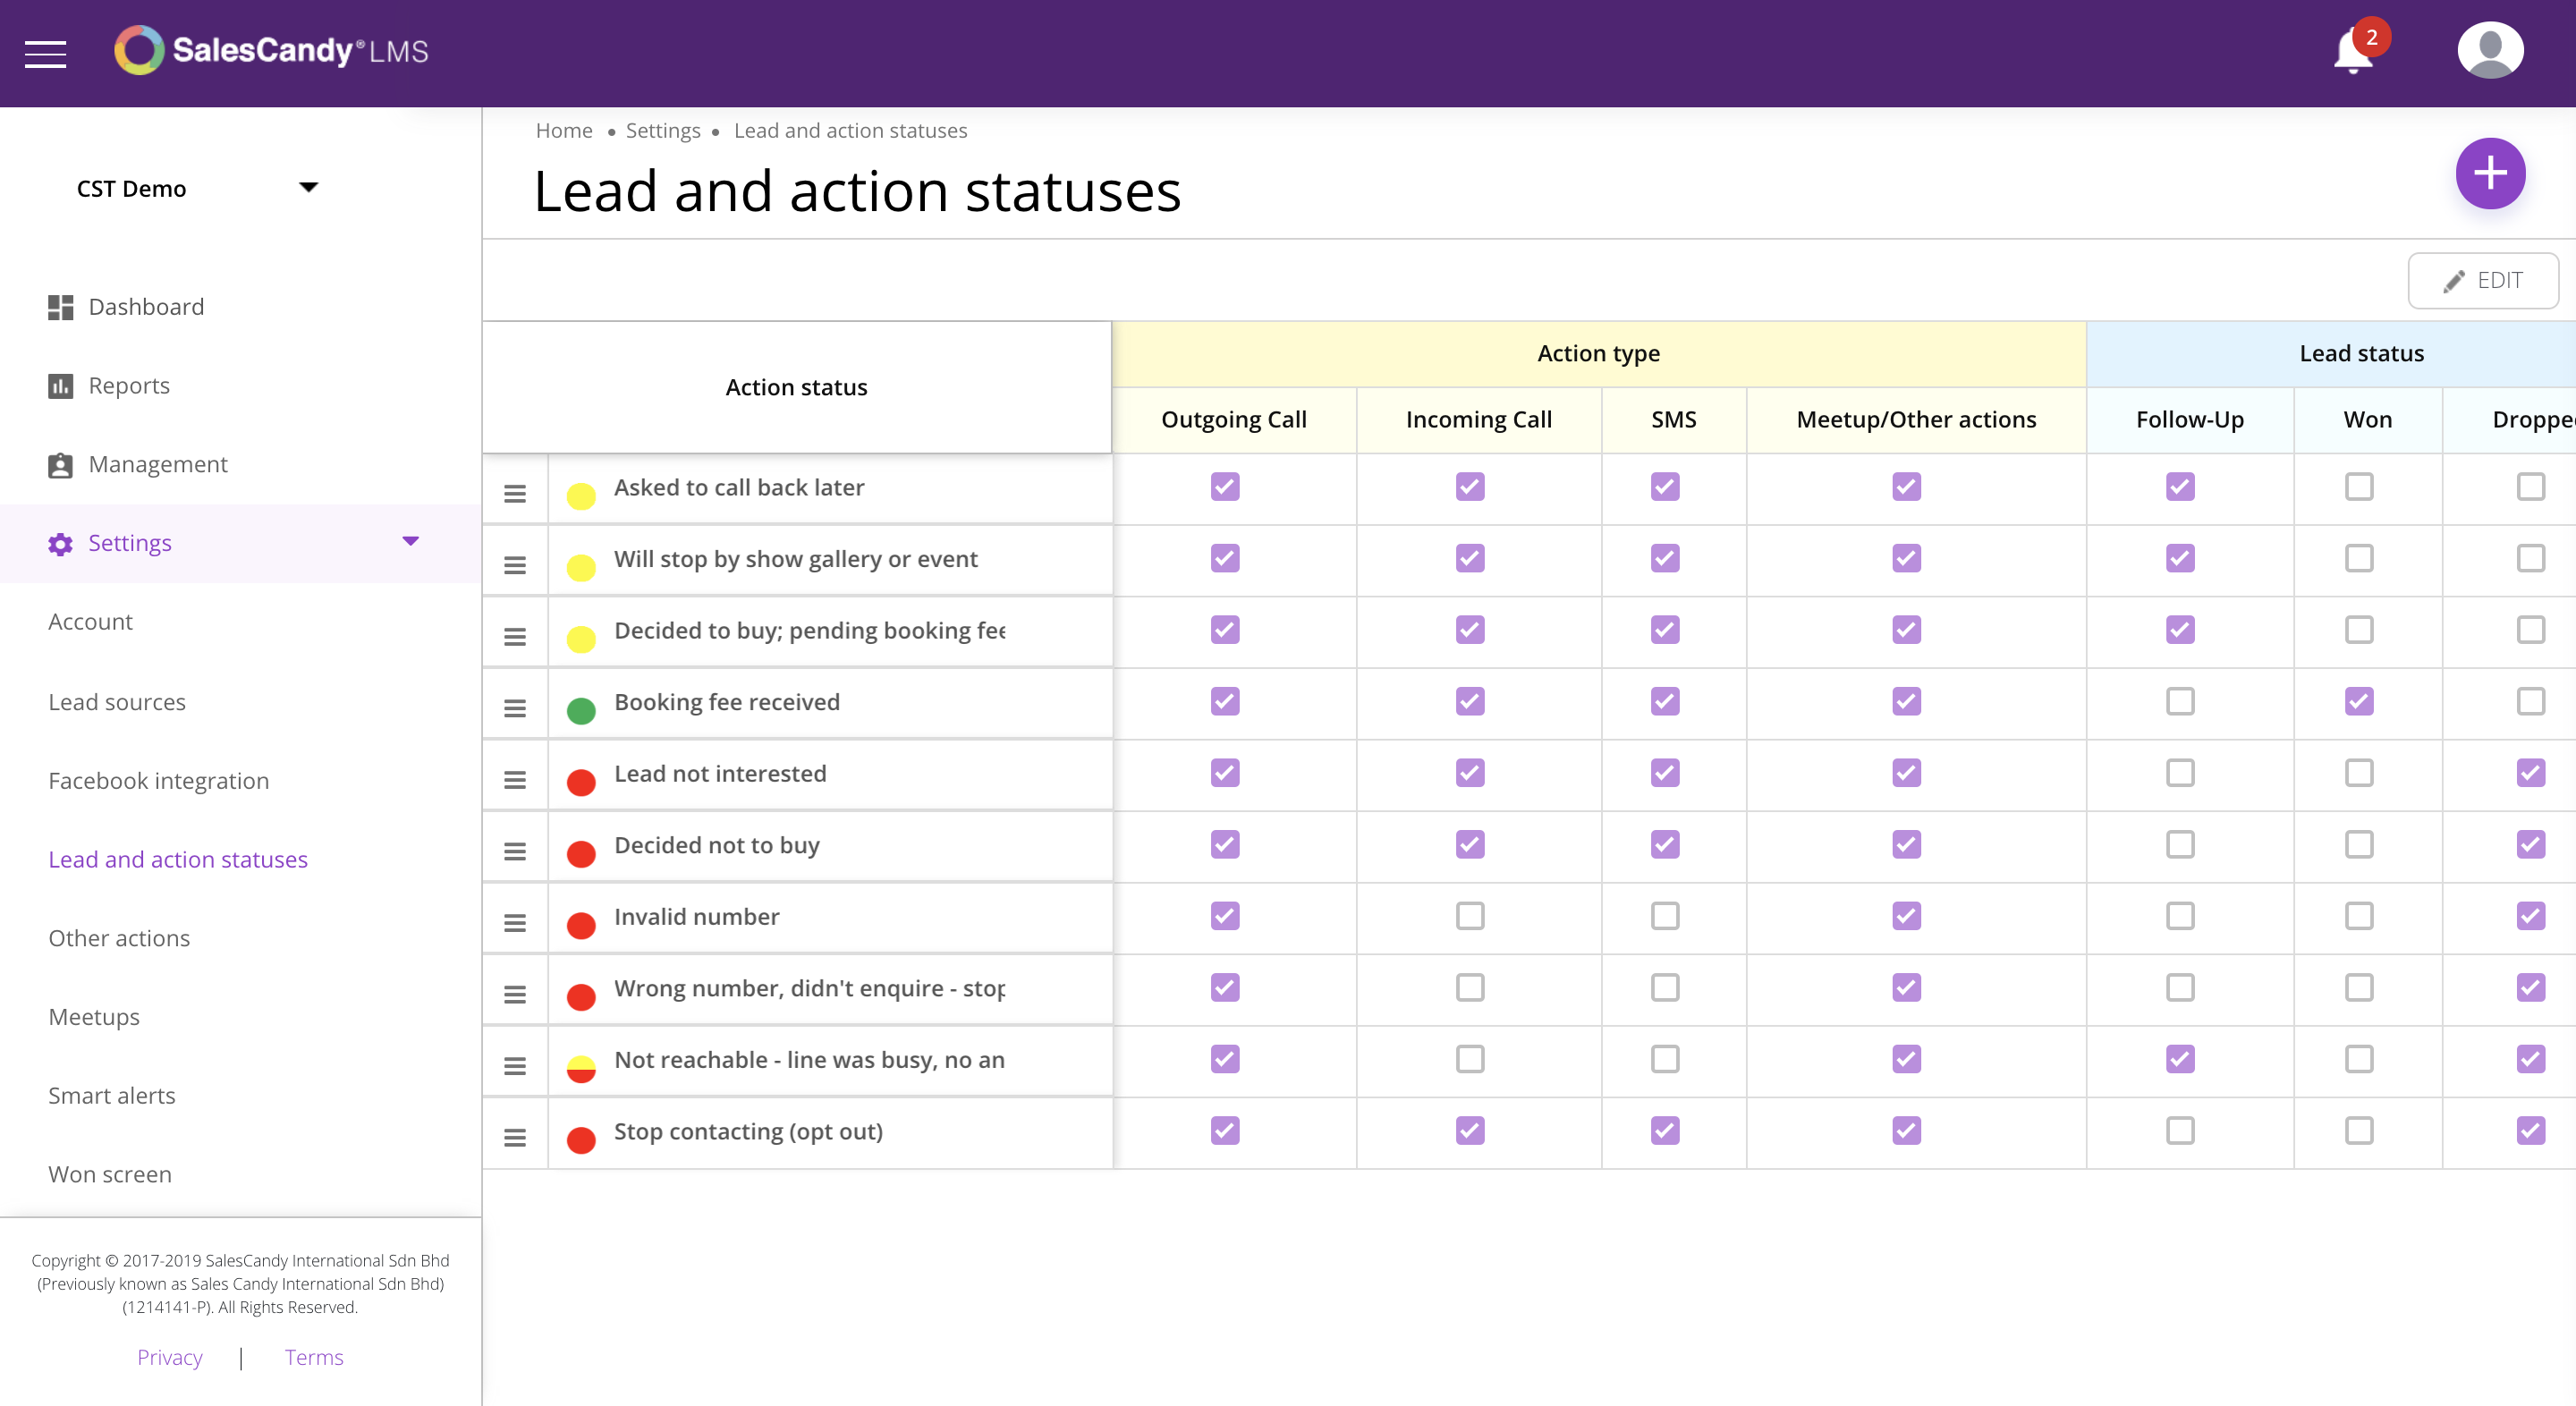Click Settings in the breadcrumb
2576x1406 pixels.
pyautogui.click(x=662, y=131)
